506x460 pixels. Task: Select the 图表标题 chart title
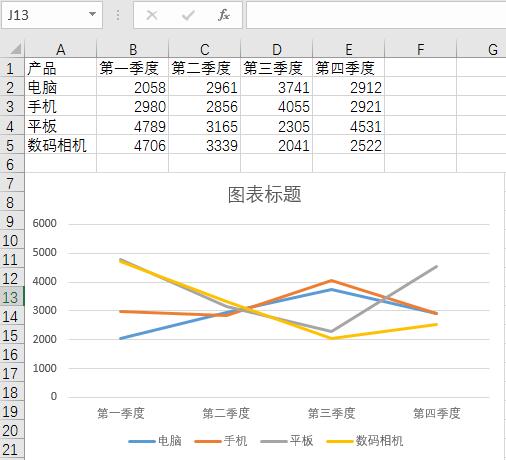(265, 194)
